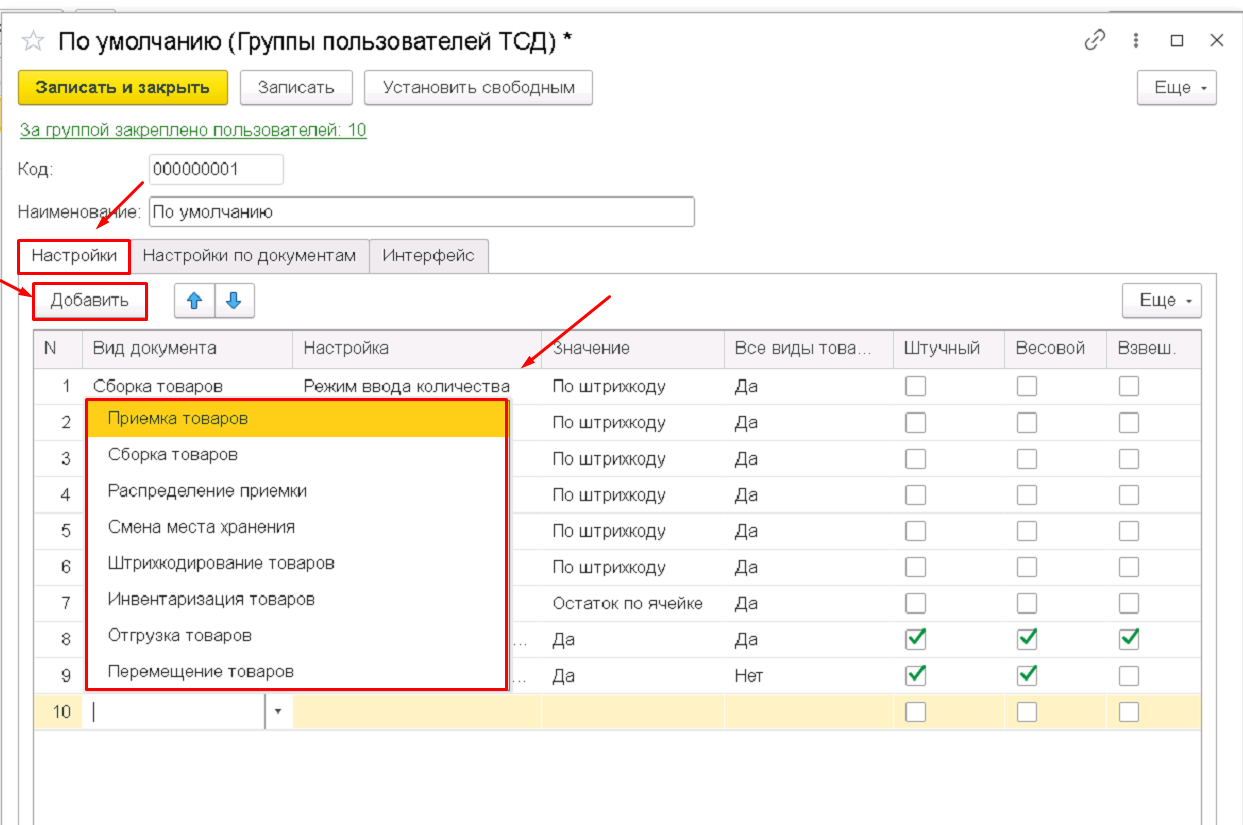
Task: Open linked users count link
Action: click(x=193, y=130)
